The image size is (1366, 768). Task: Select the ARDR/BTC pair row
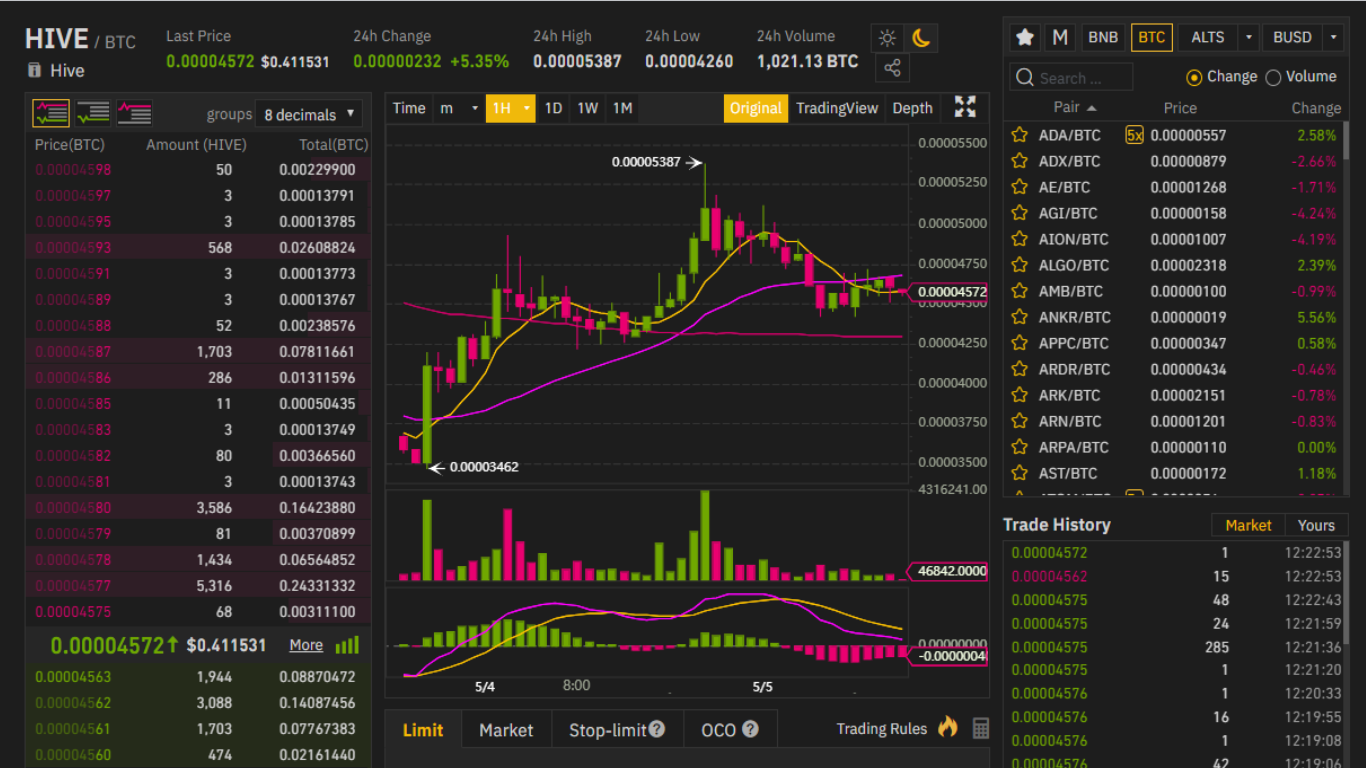point(1173,369)
